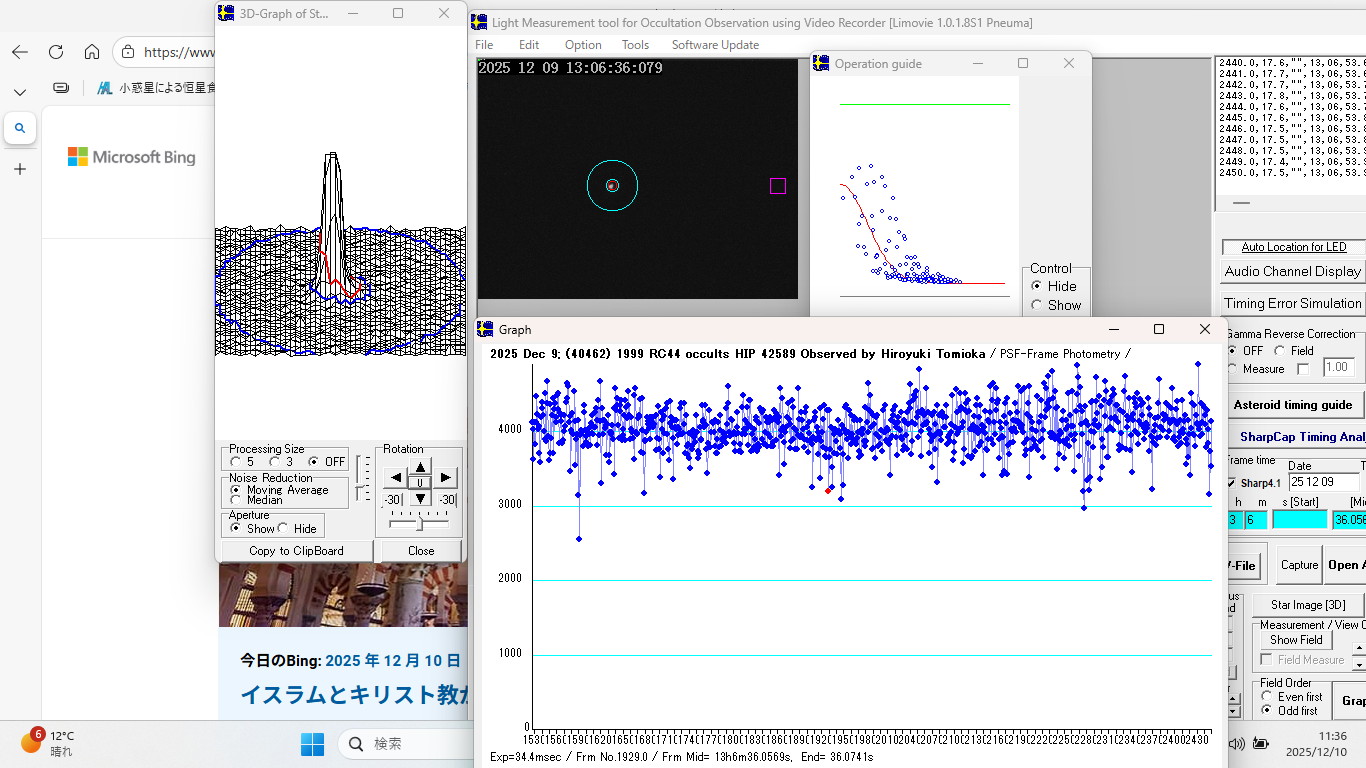Open the Tools menu

[635, 45]
